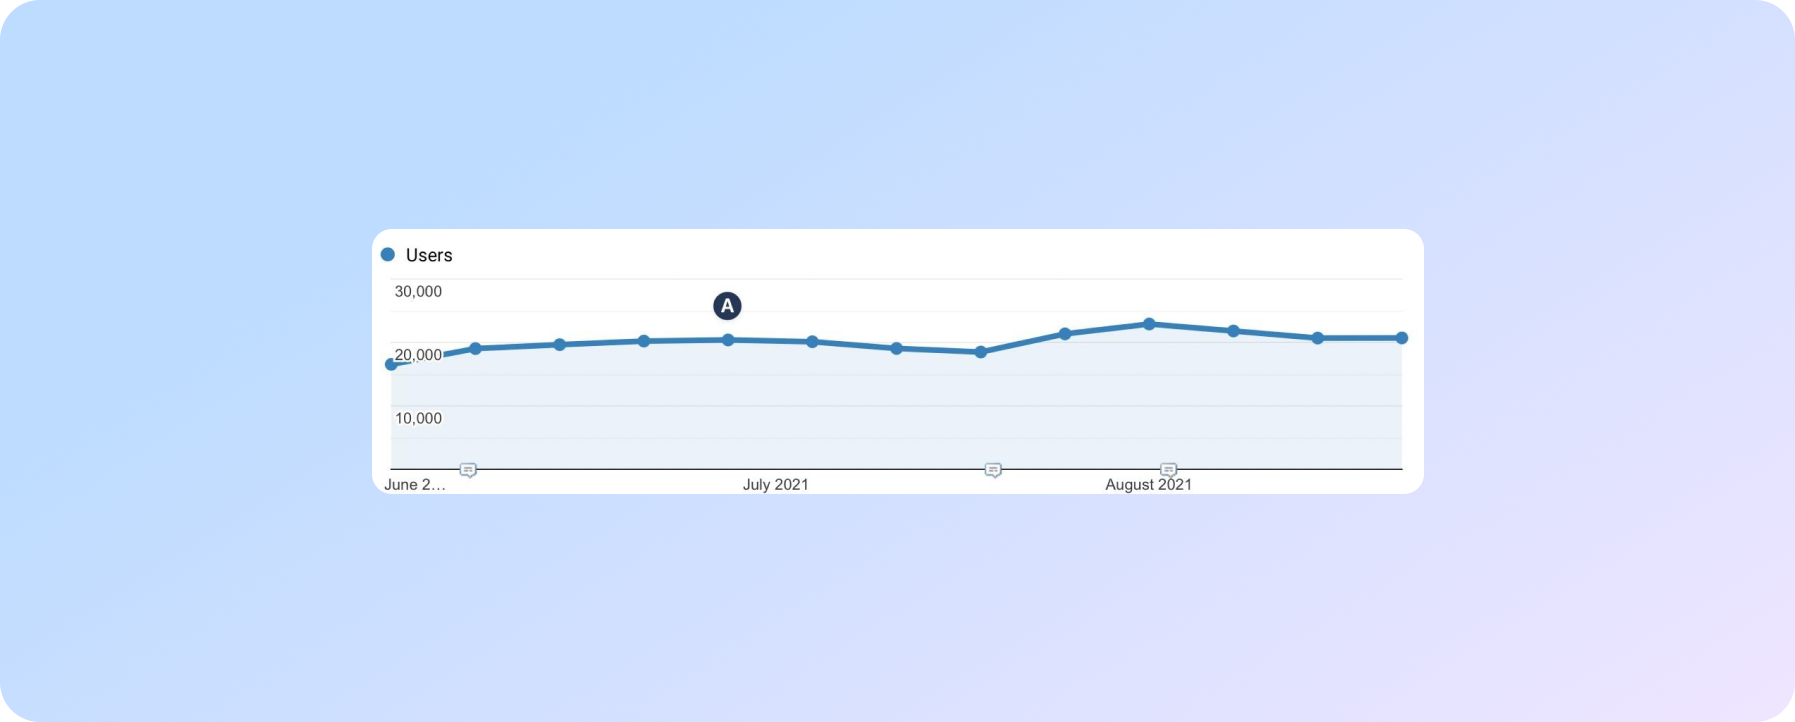Click the 20,000 y-axis label
The image size is (1795, 722).
[418, 355]
